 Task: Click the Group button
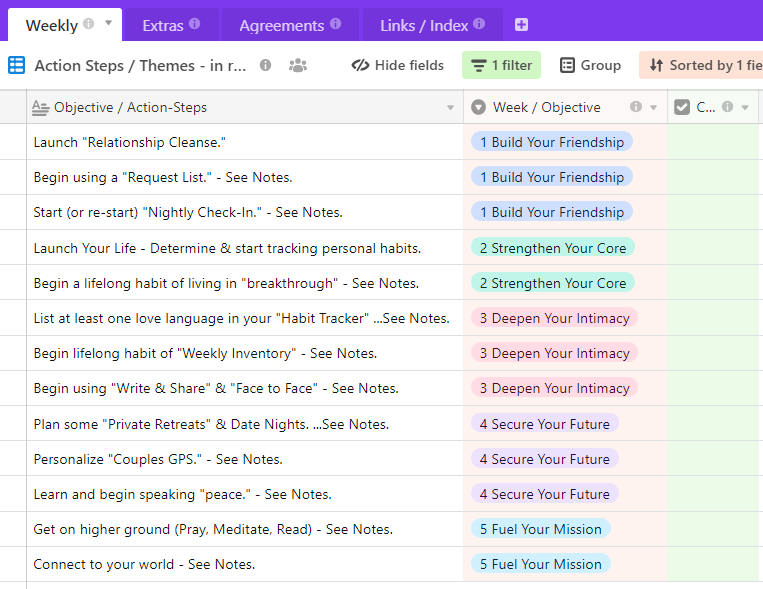[590, 65]
